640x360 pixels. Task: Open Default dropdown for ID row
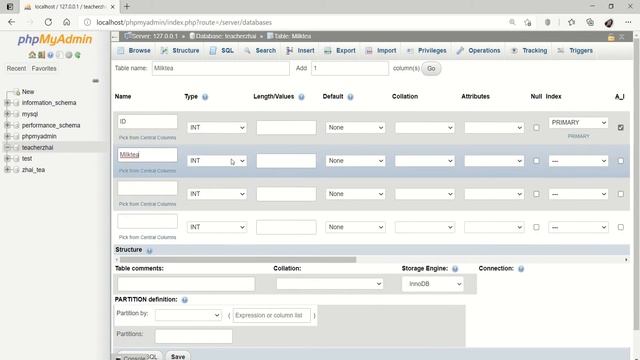(355, 128)
